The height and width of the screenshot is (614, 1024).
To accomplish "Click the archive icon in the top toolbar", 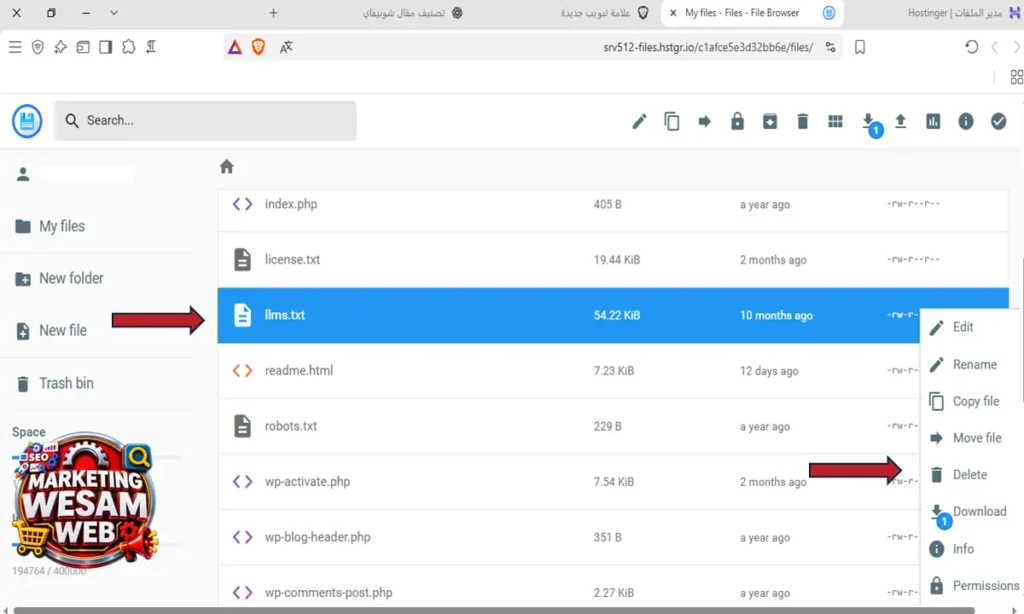I will [770, 121].
